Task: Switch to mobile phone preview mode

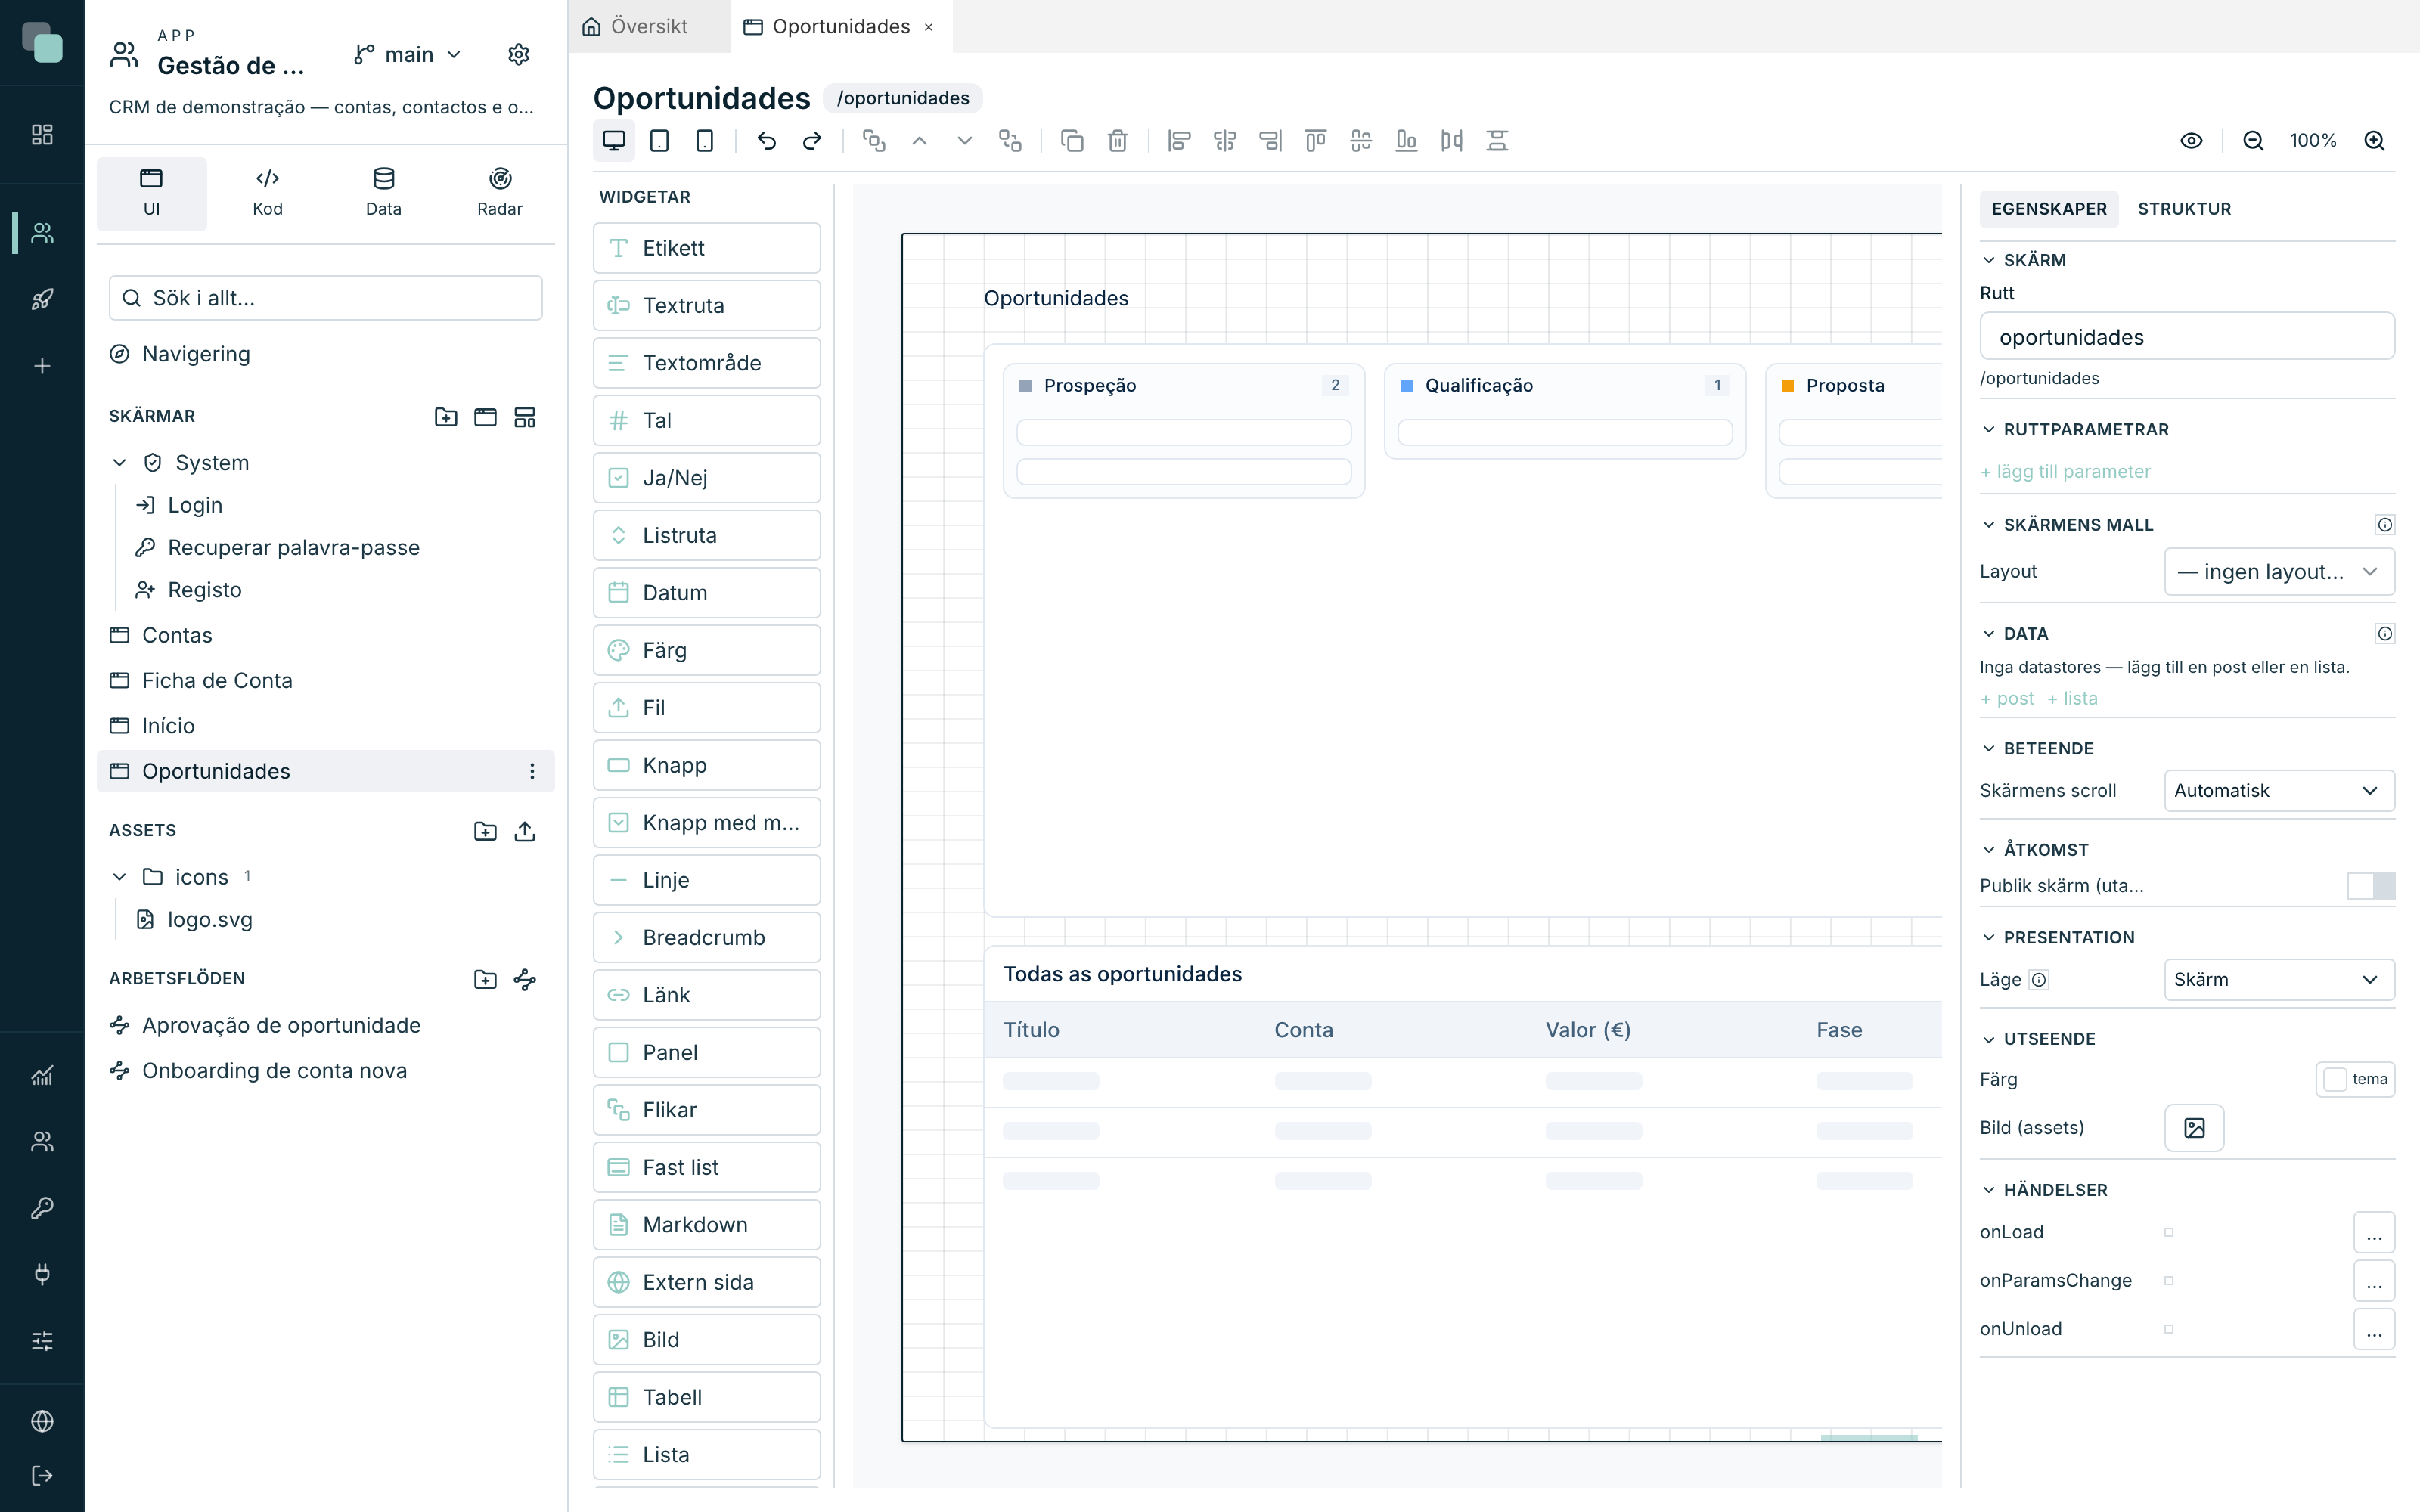Action: click(705, 141)
